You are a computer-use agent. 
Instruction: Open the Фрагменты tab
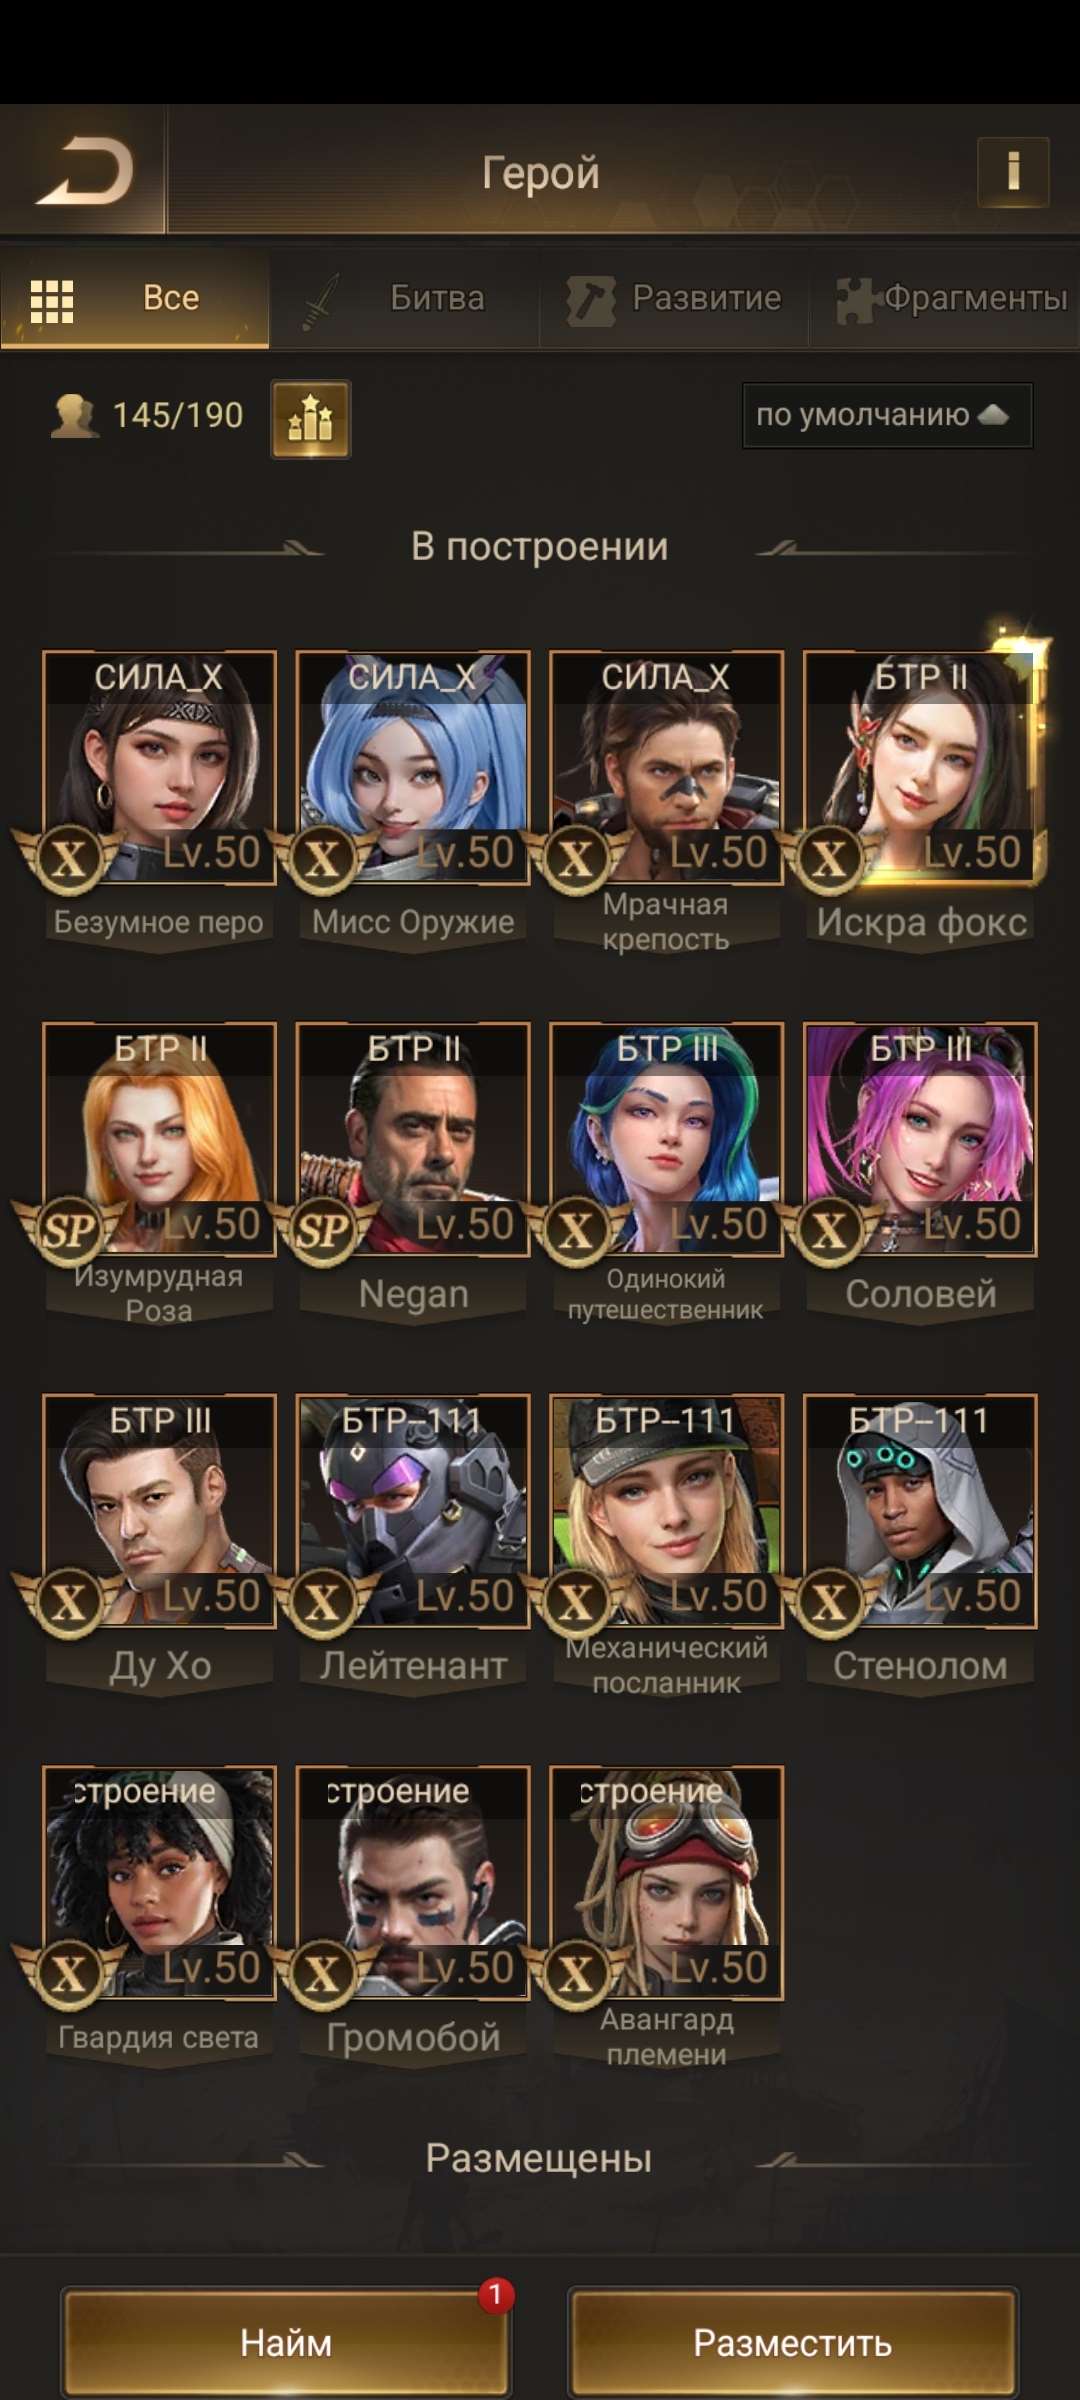click(945, 298)
